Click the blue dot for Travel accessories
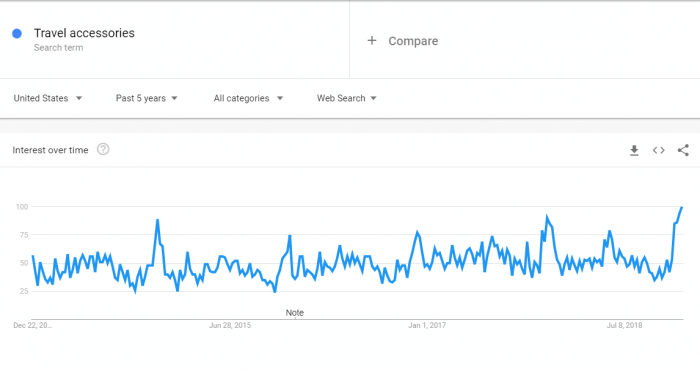The width and height of the screenshot is (700, 370). [17, 33]
